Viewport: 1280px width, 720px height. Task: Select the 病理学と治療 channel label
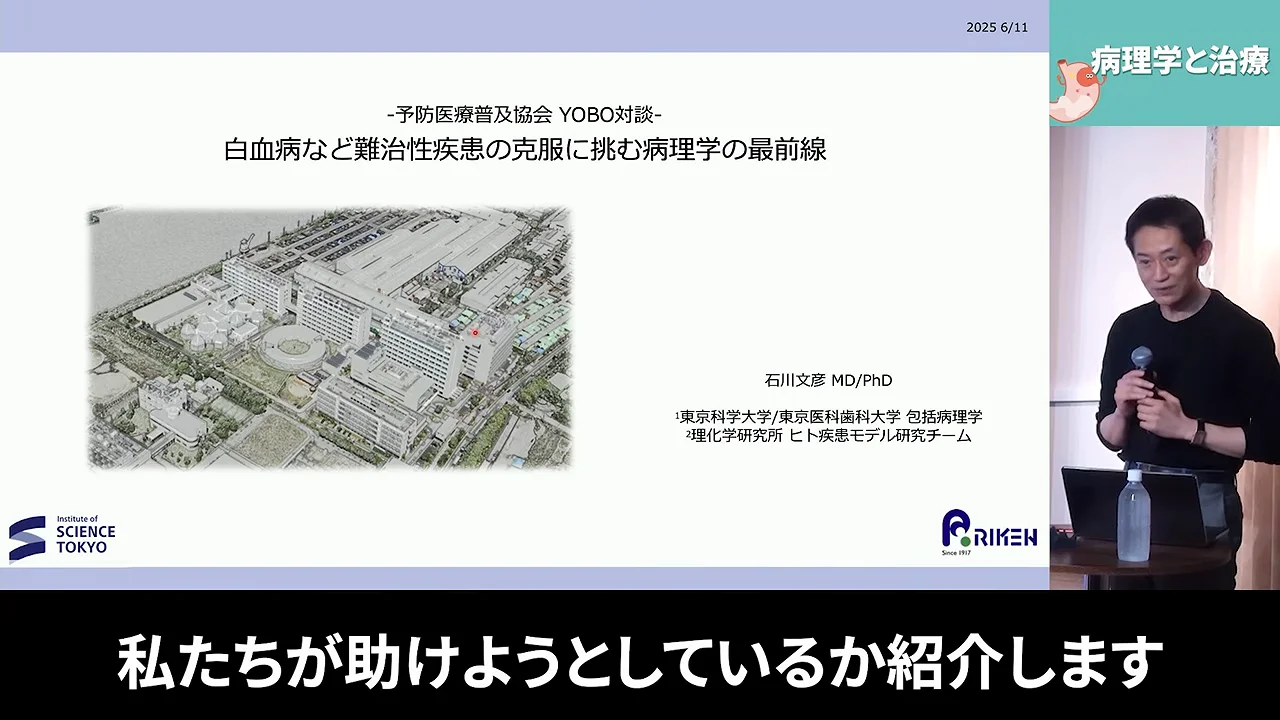pos(1180,61)
